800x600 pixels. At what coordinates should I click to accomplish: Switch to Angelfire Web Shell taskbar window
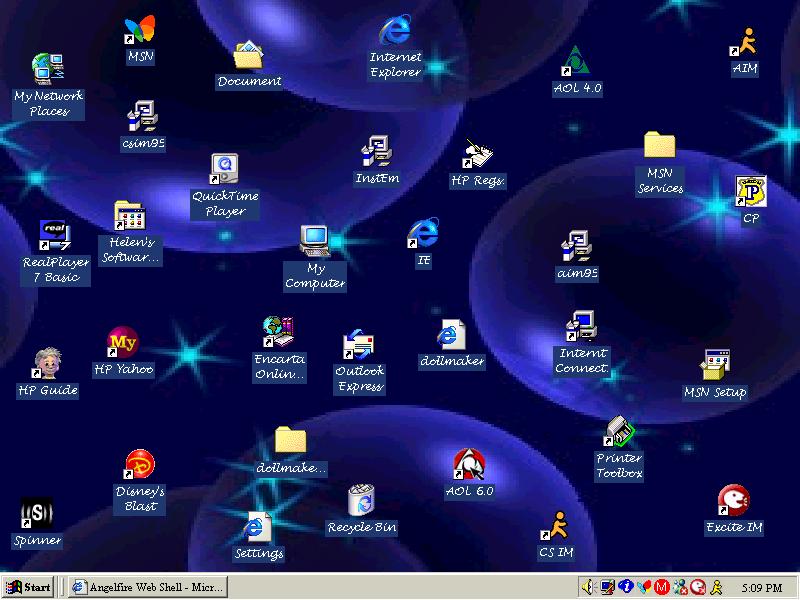tap(148, 587)
